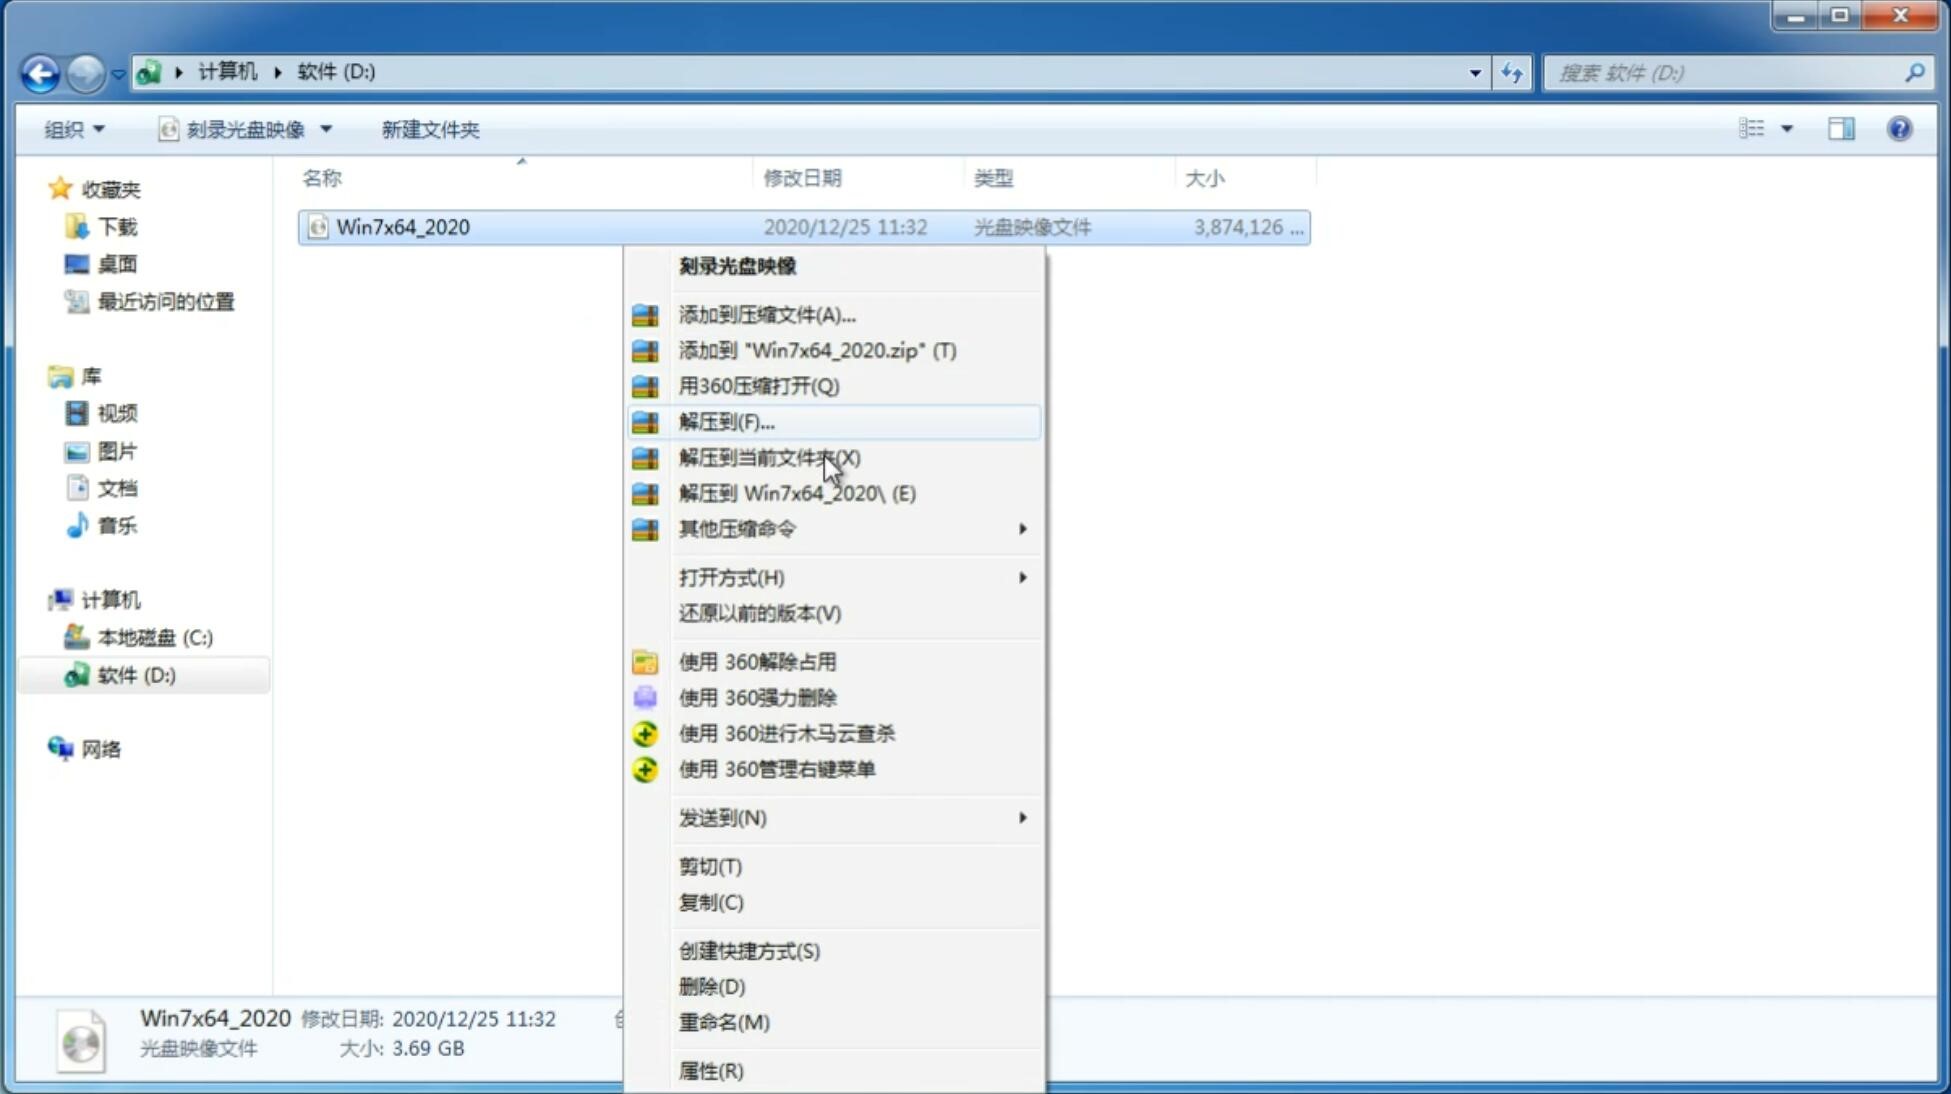Click 使用360强力删除 icon

coord(645,697)
